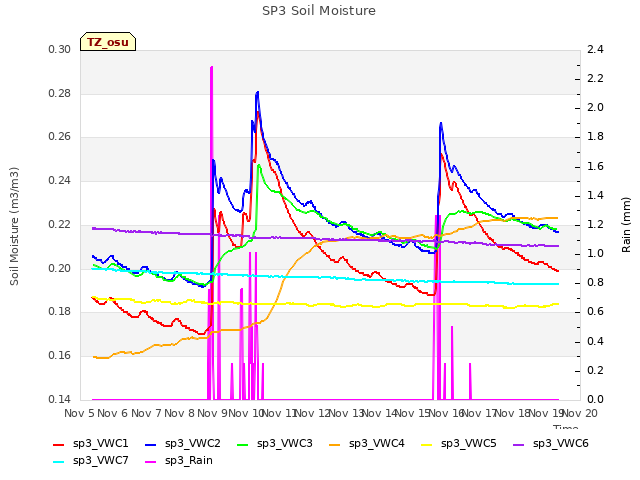Screen dimensions: 640x480
Task: Click the Nov 13 date tick label
Action: tap(349, 413)
